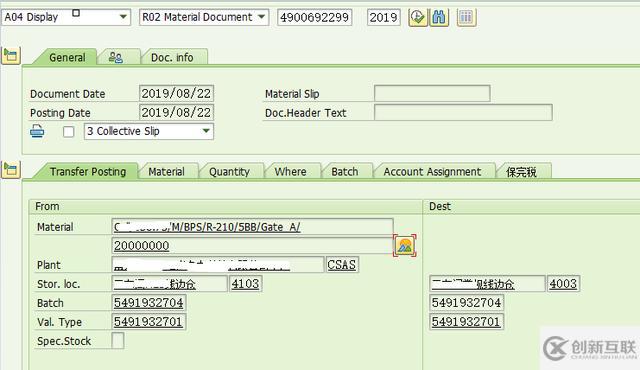Image resolution: width=640 pixels, height=370 pixels.
Task: Click the Dest batch 5491932704
Action: pos(467,303)
